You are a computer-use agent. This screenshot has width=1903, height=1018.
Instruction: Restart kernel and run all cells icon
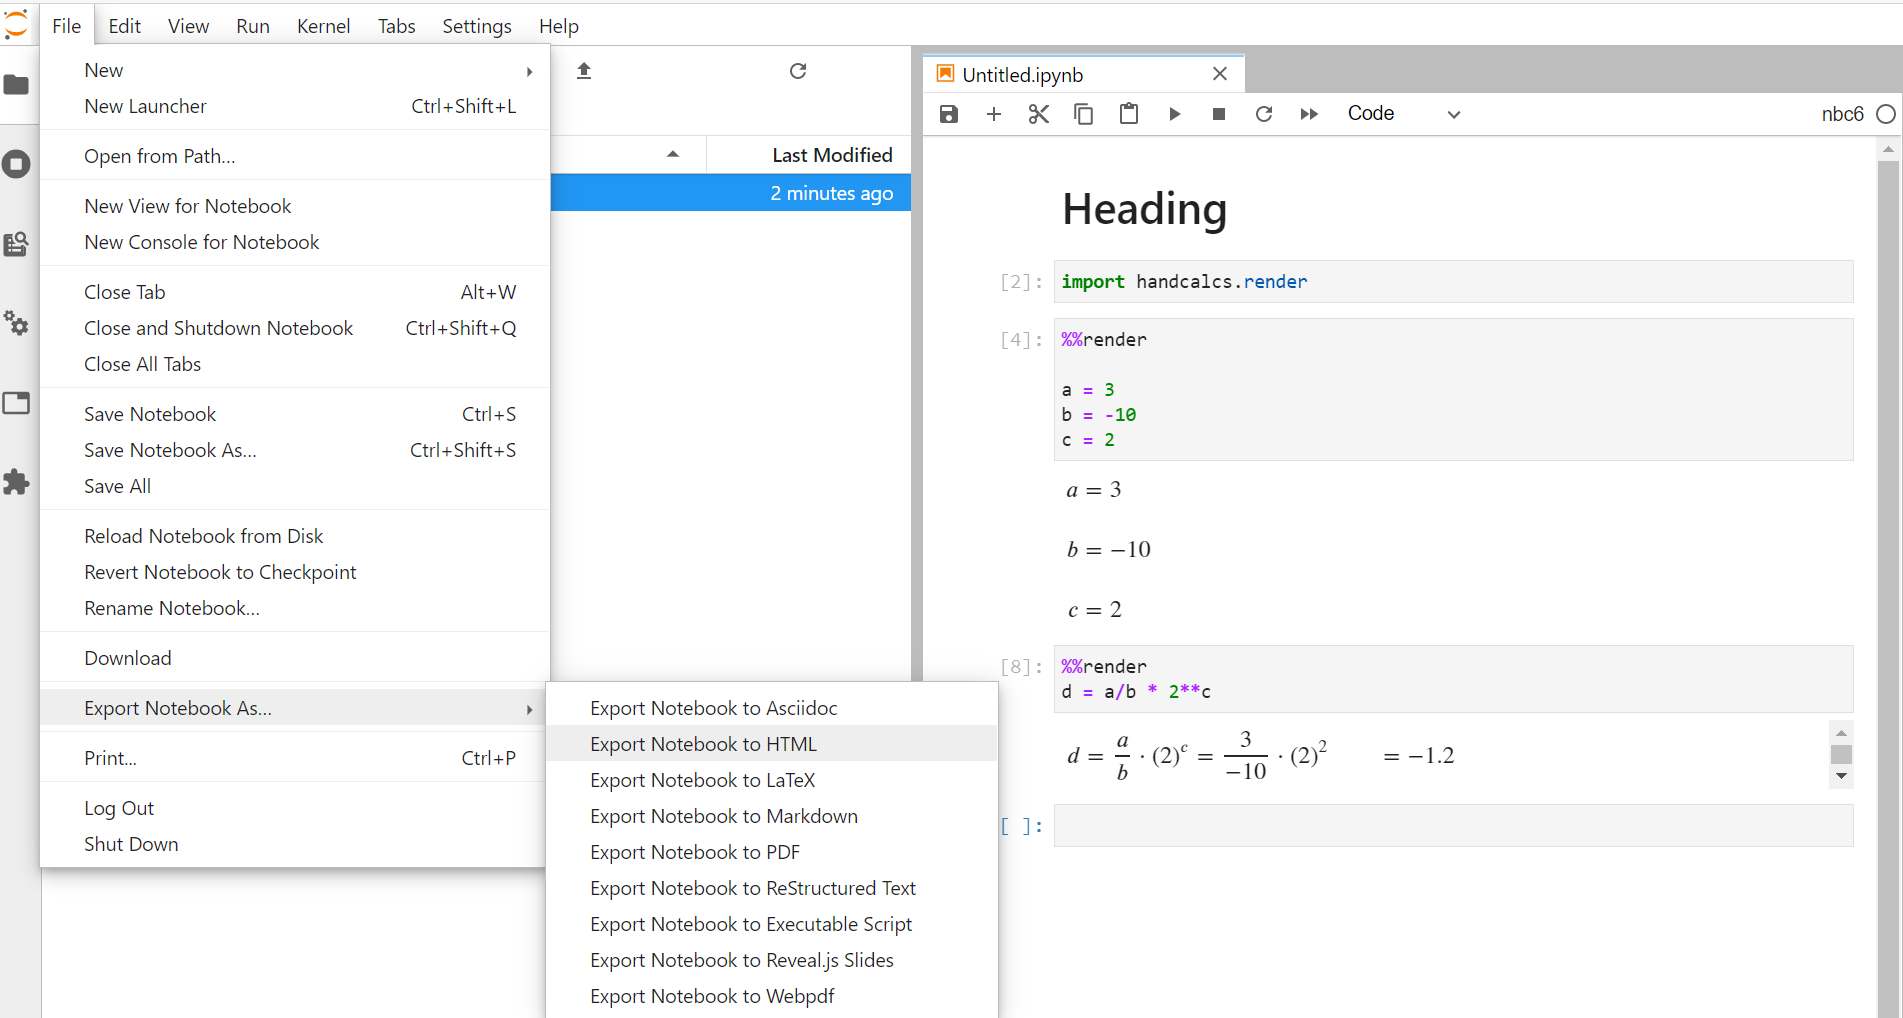[x=1309, y=114]
